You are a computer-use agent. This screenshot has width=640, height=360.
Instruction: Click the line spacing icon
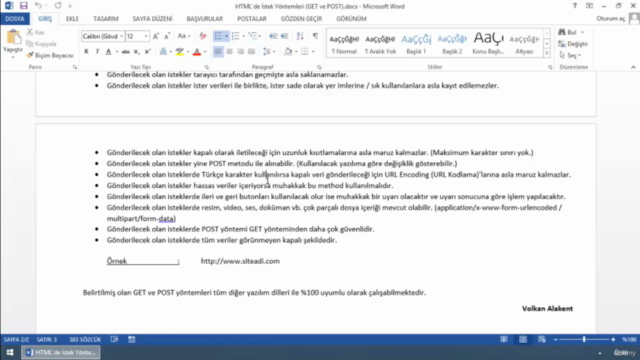pyautogui.click(x=267, y=52)
